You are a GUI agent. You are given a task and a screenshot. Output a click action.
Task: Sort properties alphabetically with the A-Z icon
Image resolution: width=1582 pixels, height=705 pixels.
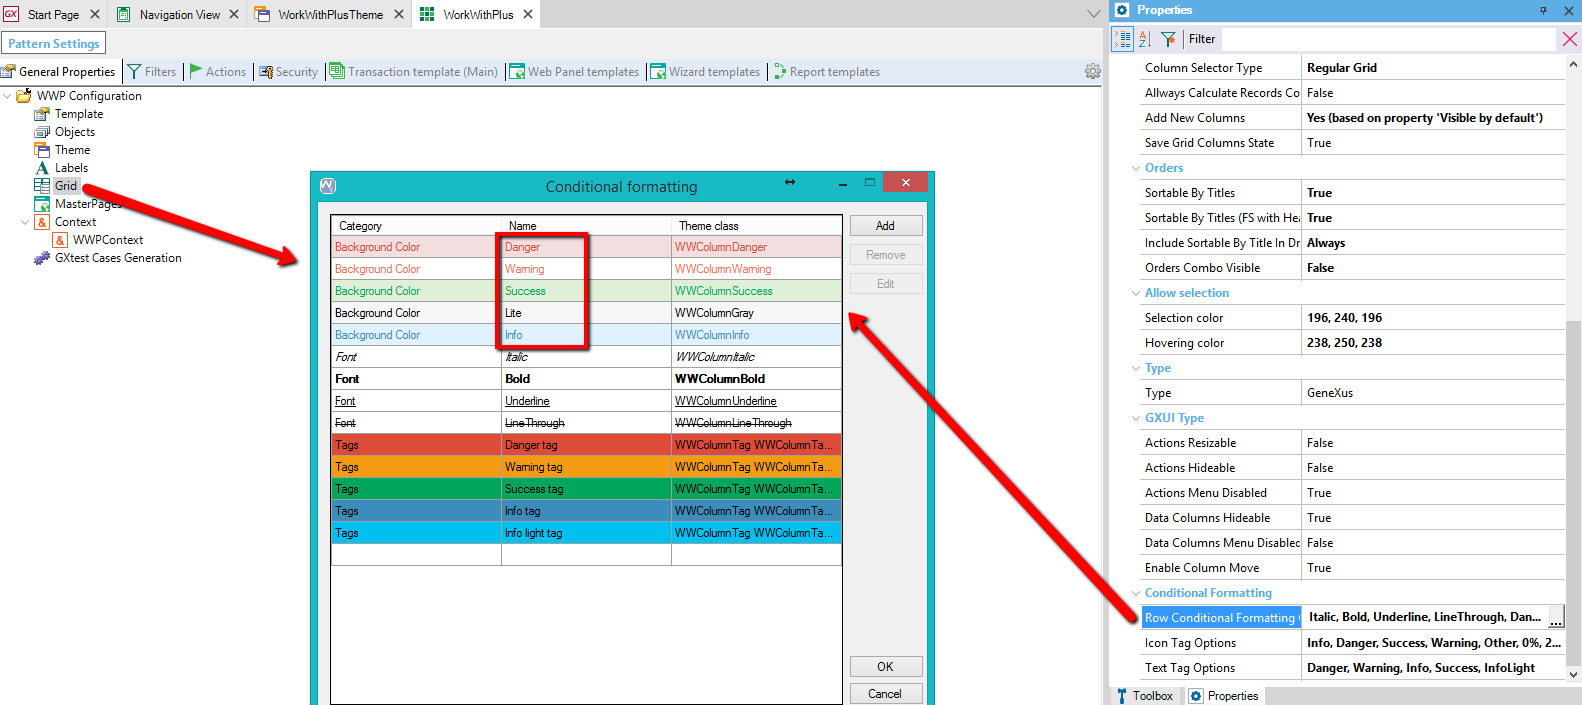[x=1144, y=39]
